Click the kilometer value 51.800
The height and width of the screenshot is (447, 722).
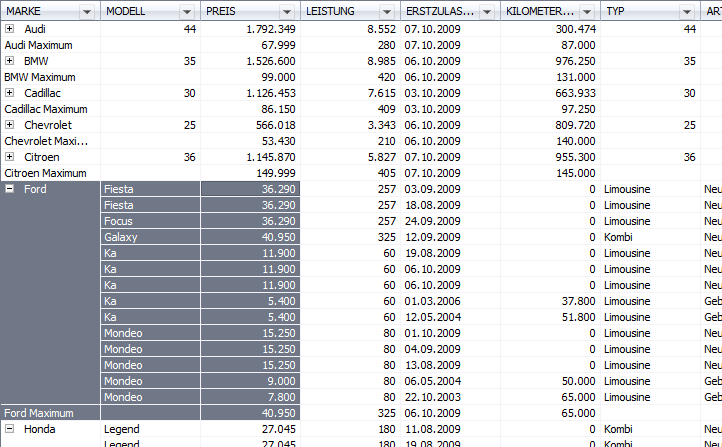tap(578, 317)
